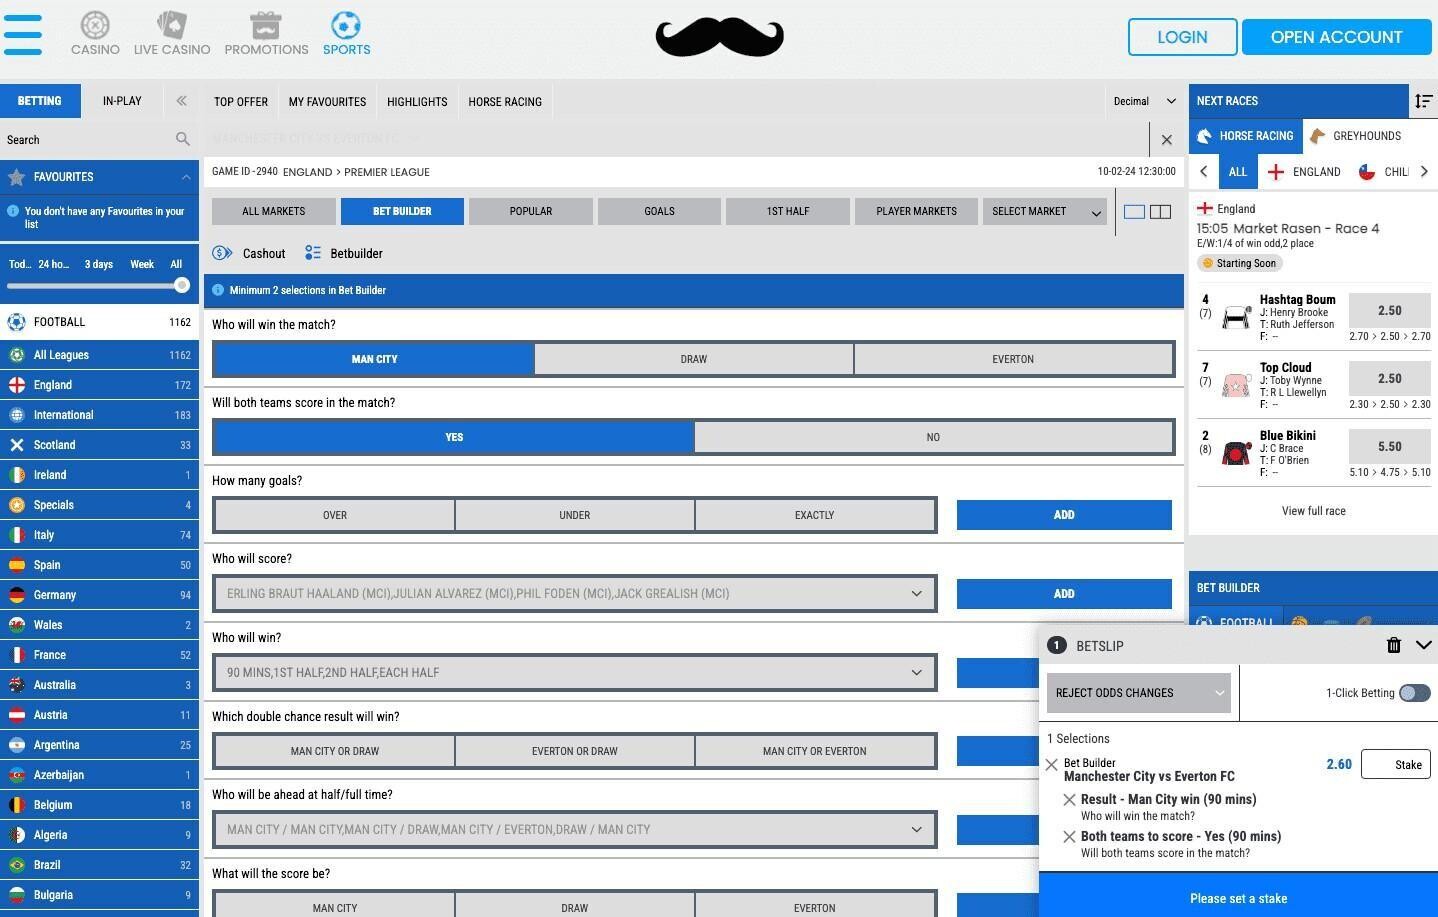
Task: Open the Reject Odds Changes dropdown
Action: point(1139,693)
